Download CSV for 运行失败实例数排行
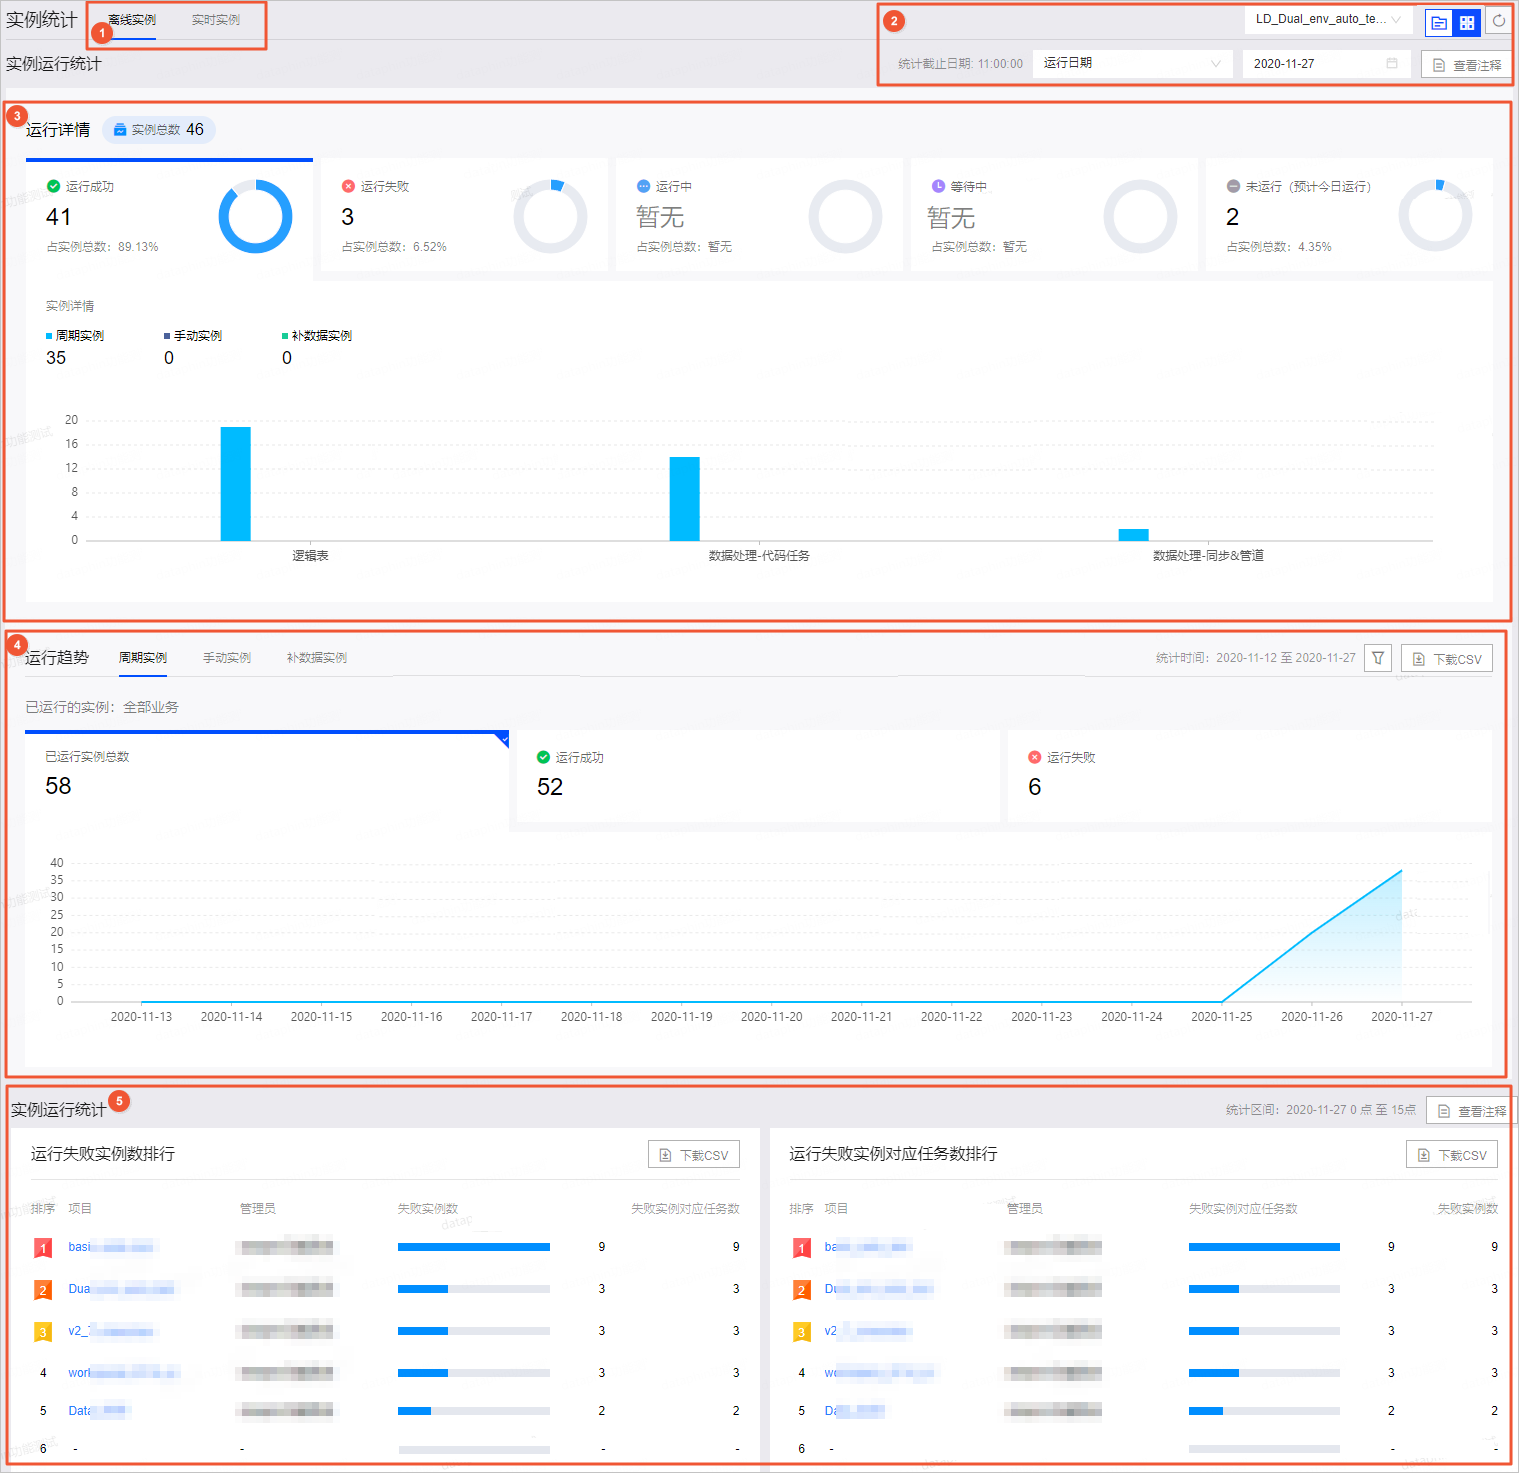 tap(694, 1155)
